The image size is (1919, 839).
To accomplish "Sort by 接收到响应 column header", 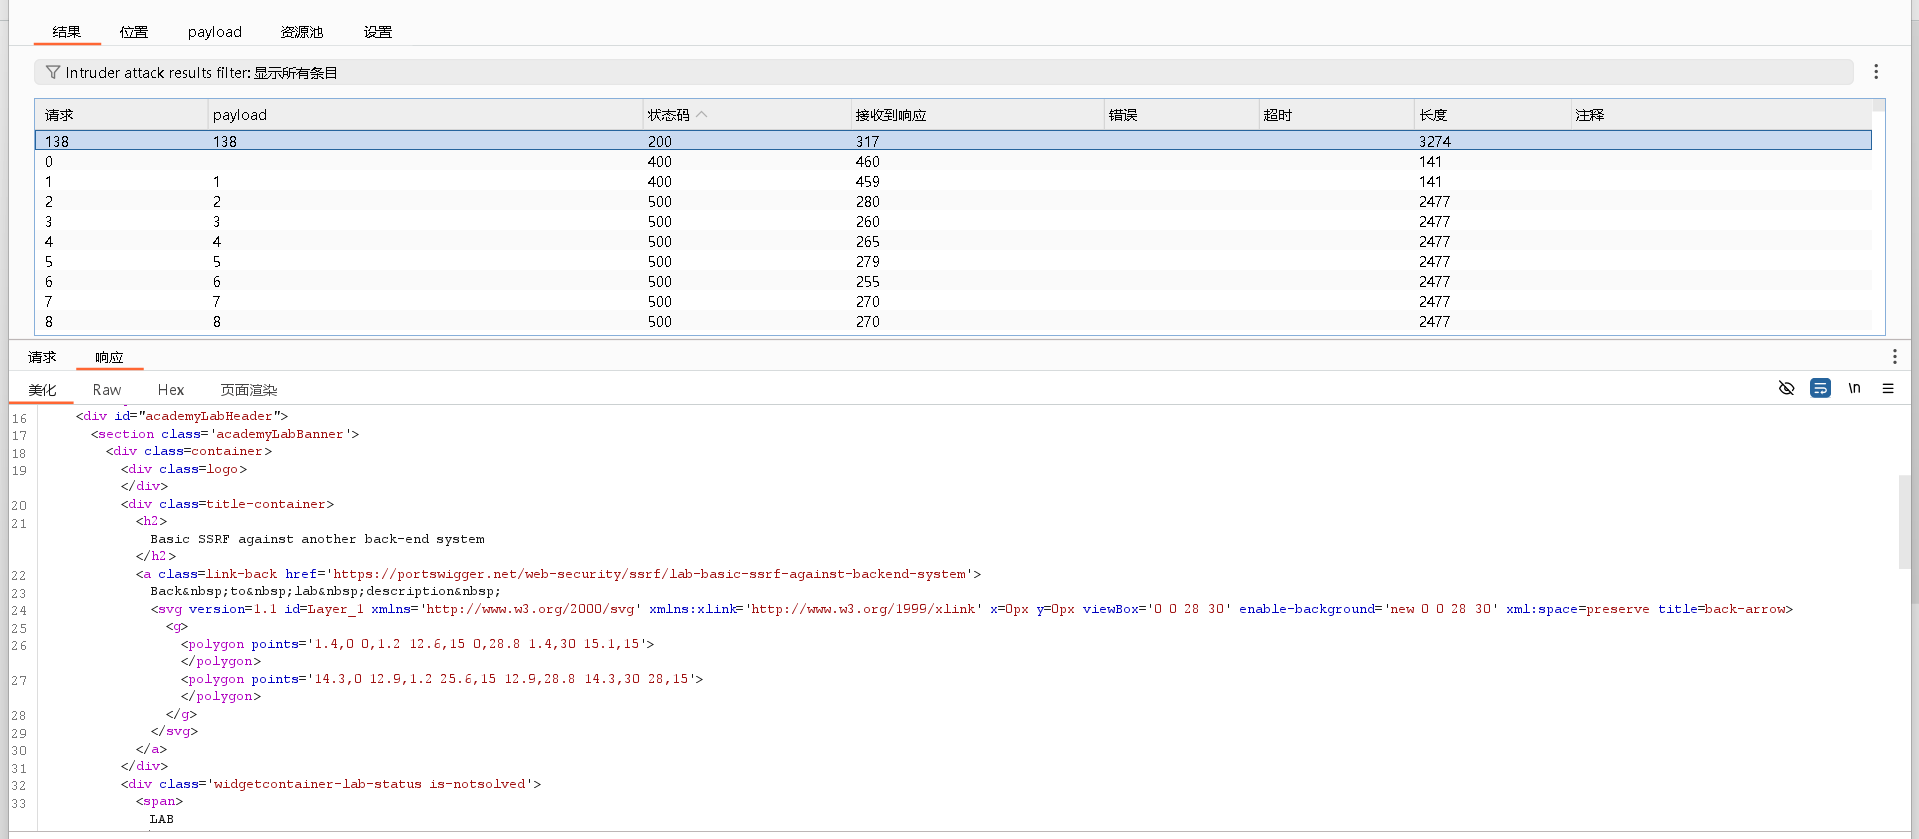I will [977, 115].
